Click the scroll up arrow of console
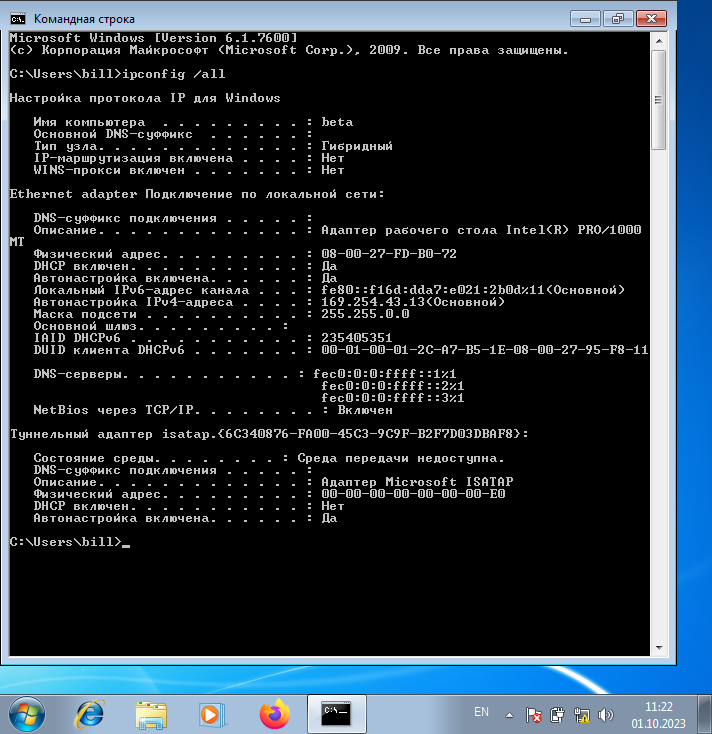 [659, 41]
